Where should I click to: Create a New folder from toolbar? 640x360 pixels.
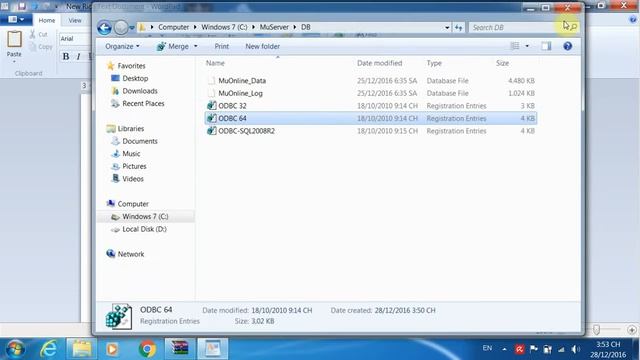[262, 46]
